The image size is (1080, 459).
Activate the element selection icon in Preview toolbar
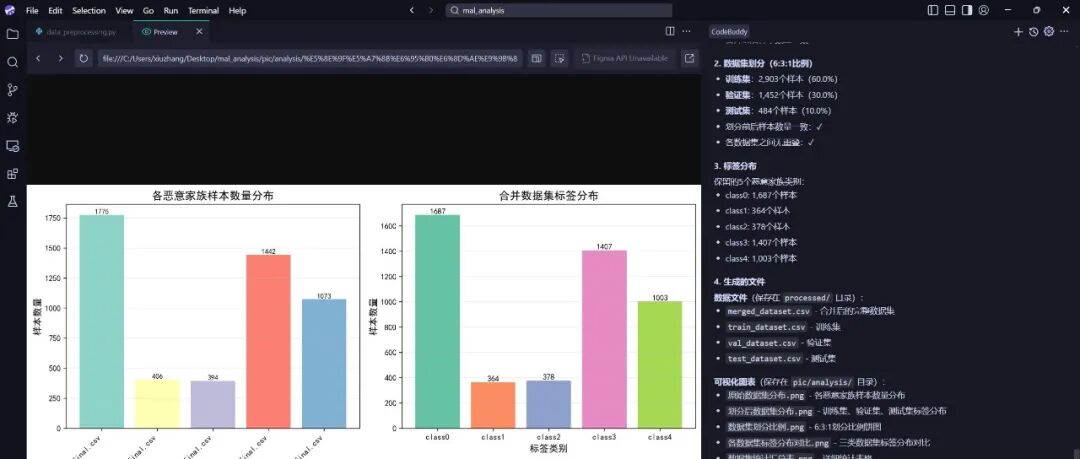[560, 59]
